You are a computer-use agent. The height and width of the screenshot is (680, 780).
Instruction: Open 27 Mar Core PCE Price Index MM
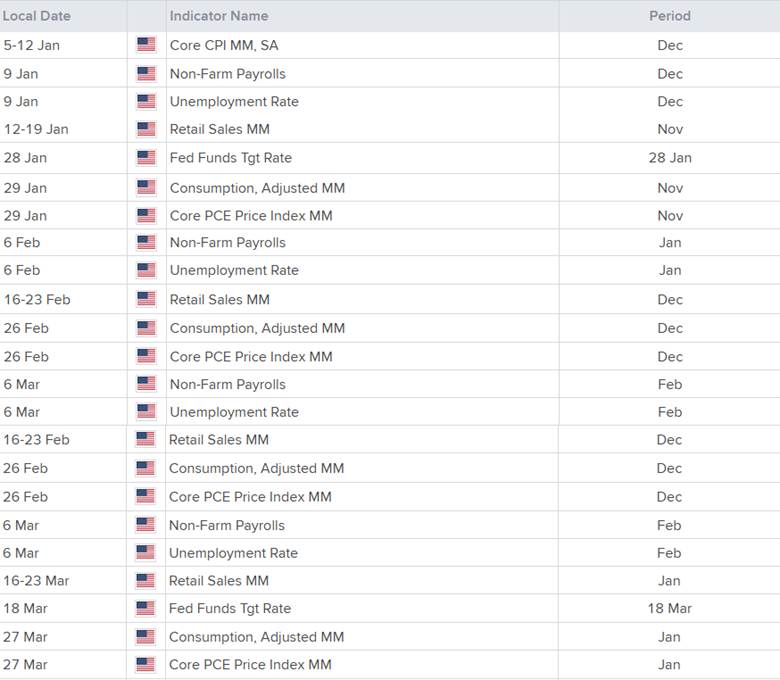tap(250, 665)
